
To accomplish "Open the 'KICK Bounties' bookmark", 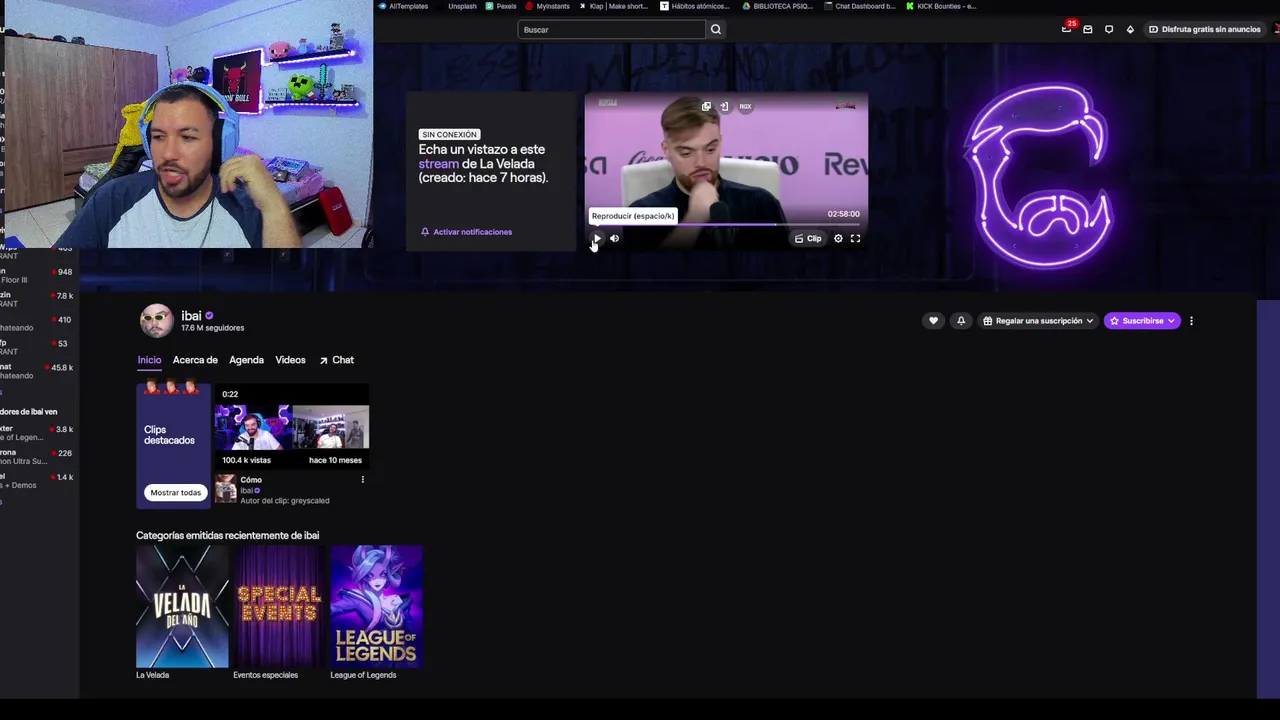I will coord(941,6).
